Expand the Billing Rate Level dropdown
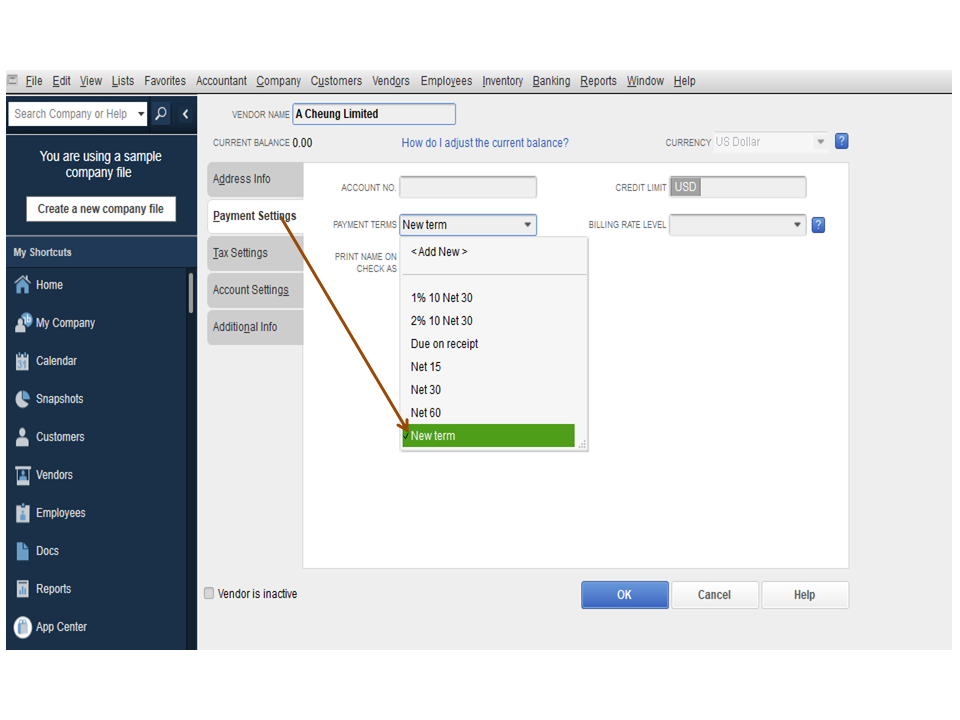Image resolution: width=960 pixels, height=720 pixels. click(797, 225)
